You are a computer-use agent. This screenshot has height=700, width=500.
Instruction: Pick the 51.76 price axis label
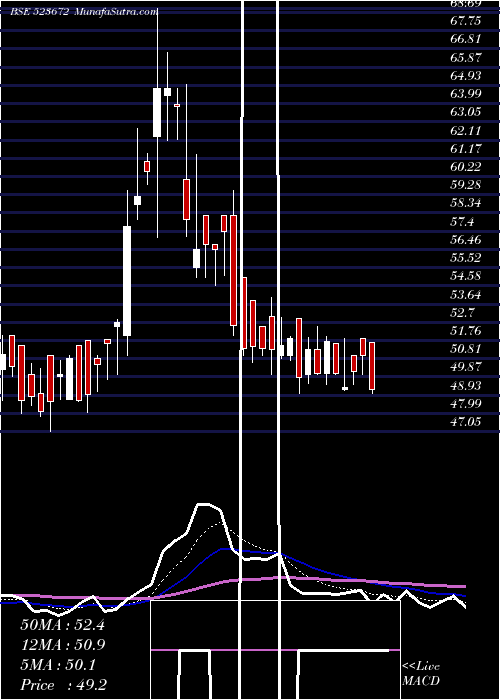click(x=466, y=332)
